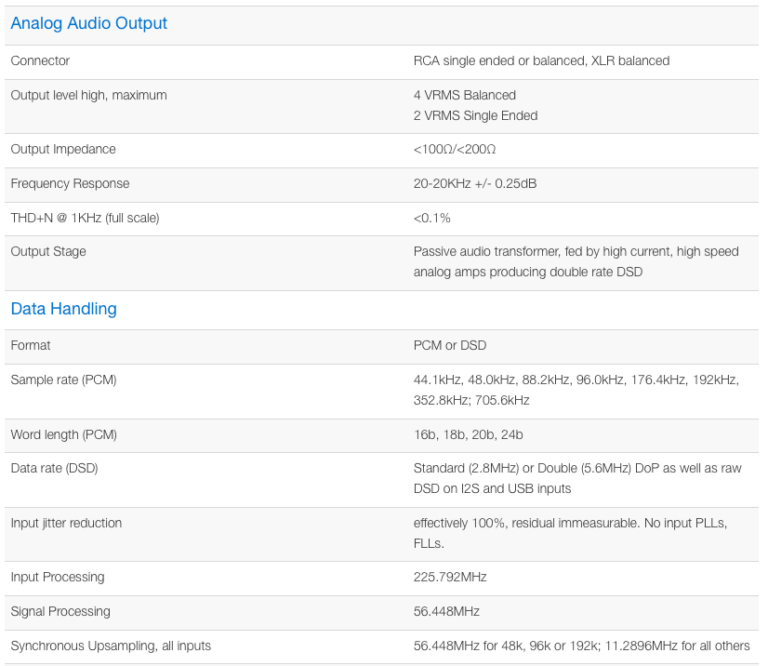The height and width of the screenshot is (666, 768).
Task: Click the Frequency Response label
Action: [70, 184]
